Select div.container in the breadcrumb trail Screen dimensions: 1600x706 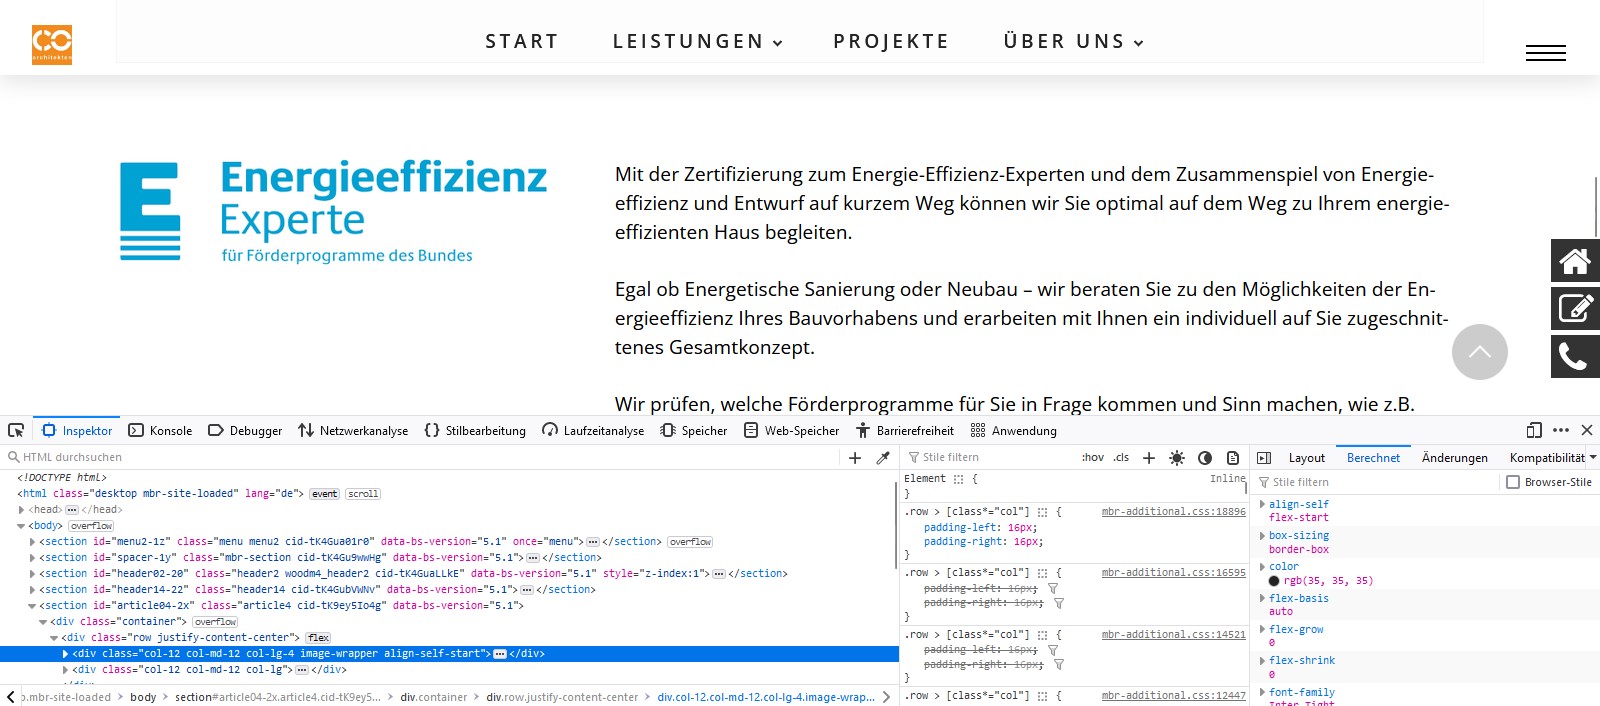click(433, 697)
